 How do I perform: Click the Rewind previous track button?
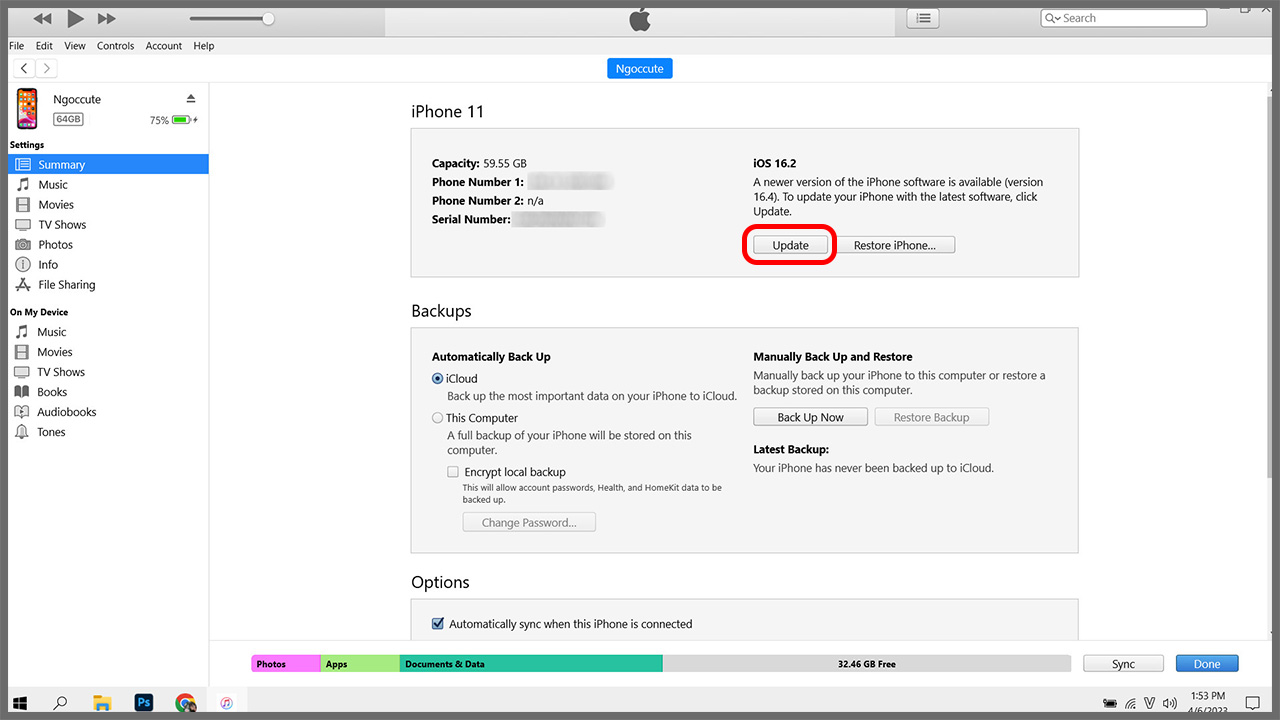pyautogui.click(x=42, y=19)
